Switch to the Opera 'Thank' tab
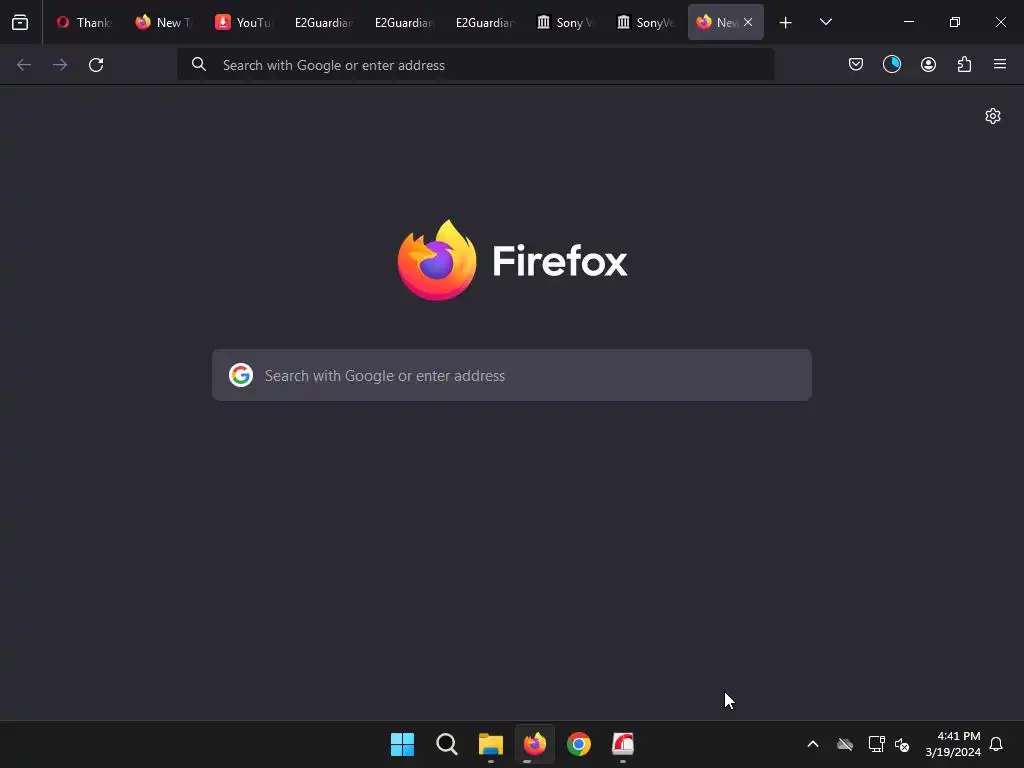Viewport: 1024px width, 768px height. coord(84,22)
